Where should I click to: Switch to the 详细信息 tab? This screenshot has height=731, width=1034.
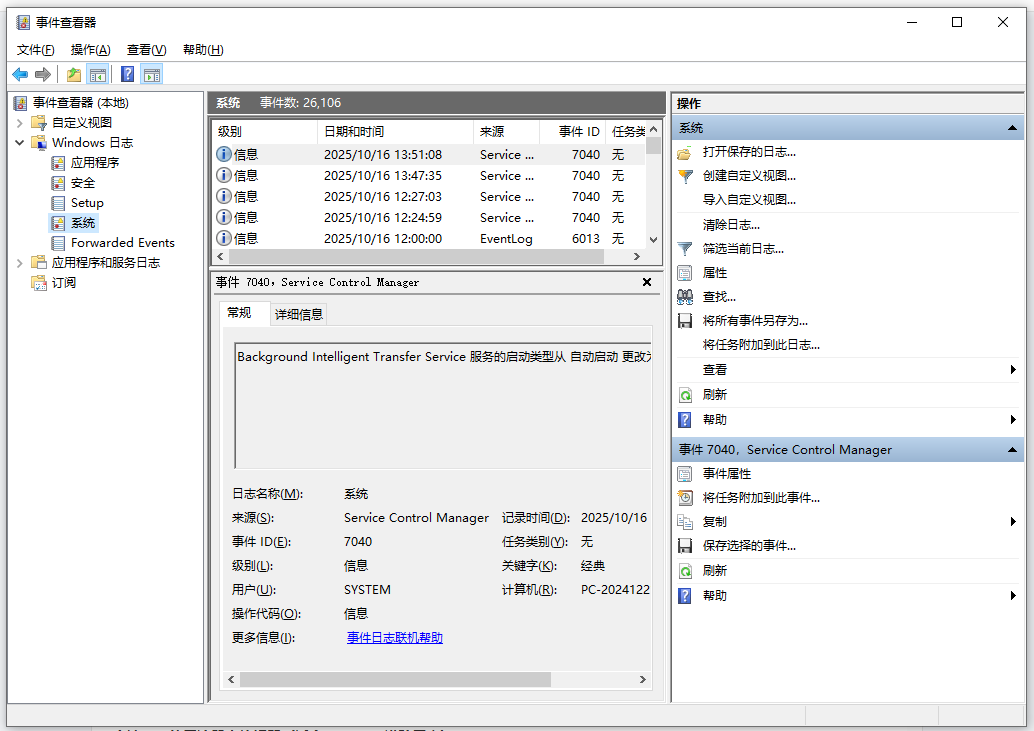[x=299, y=314]
